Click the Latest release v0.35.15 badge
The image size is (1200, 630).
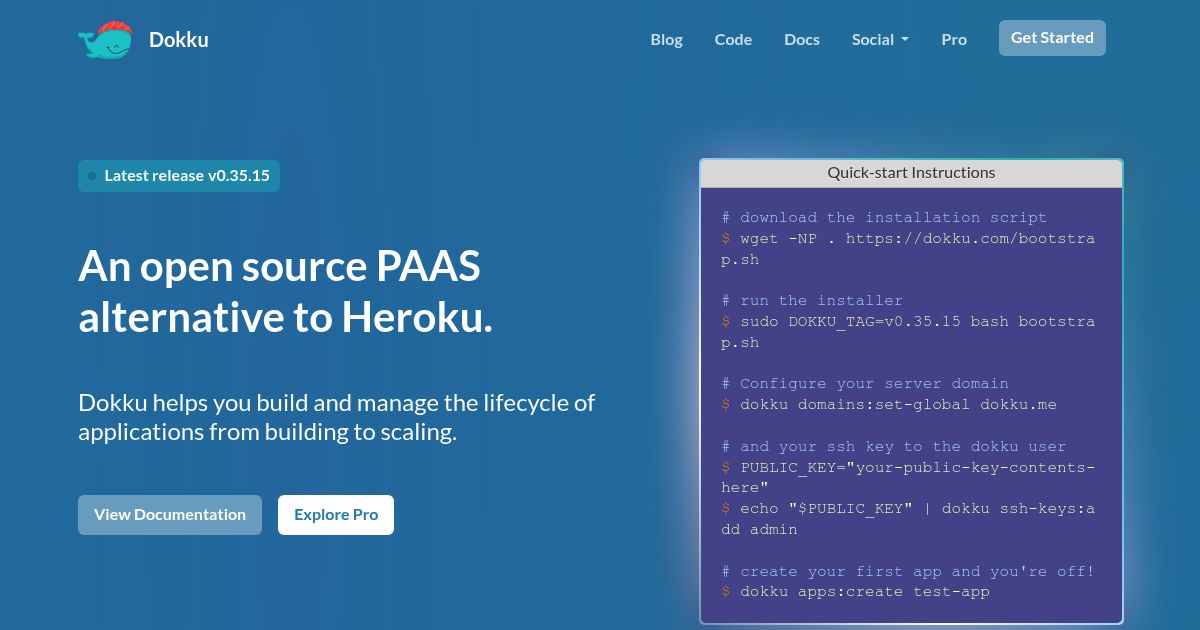click(x=179, y=175)
